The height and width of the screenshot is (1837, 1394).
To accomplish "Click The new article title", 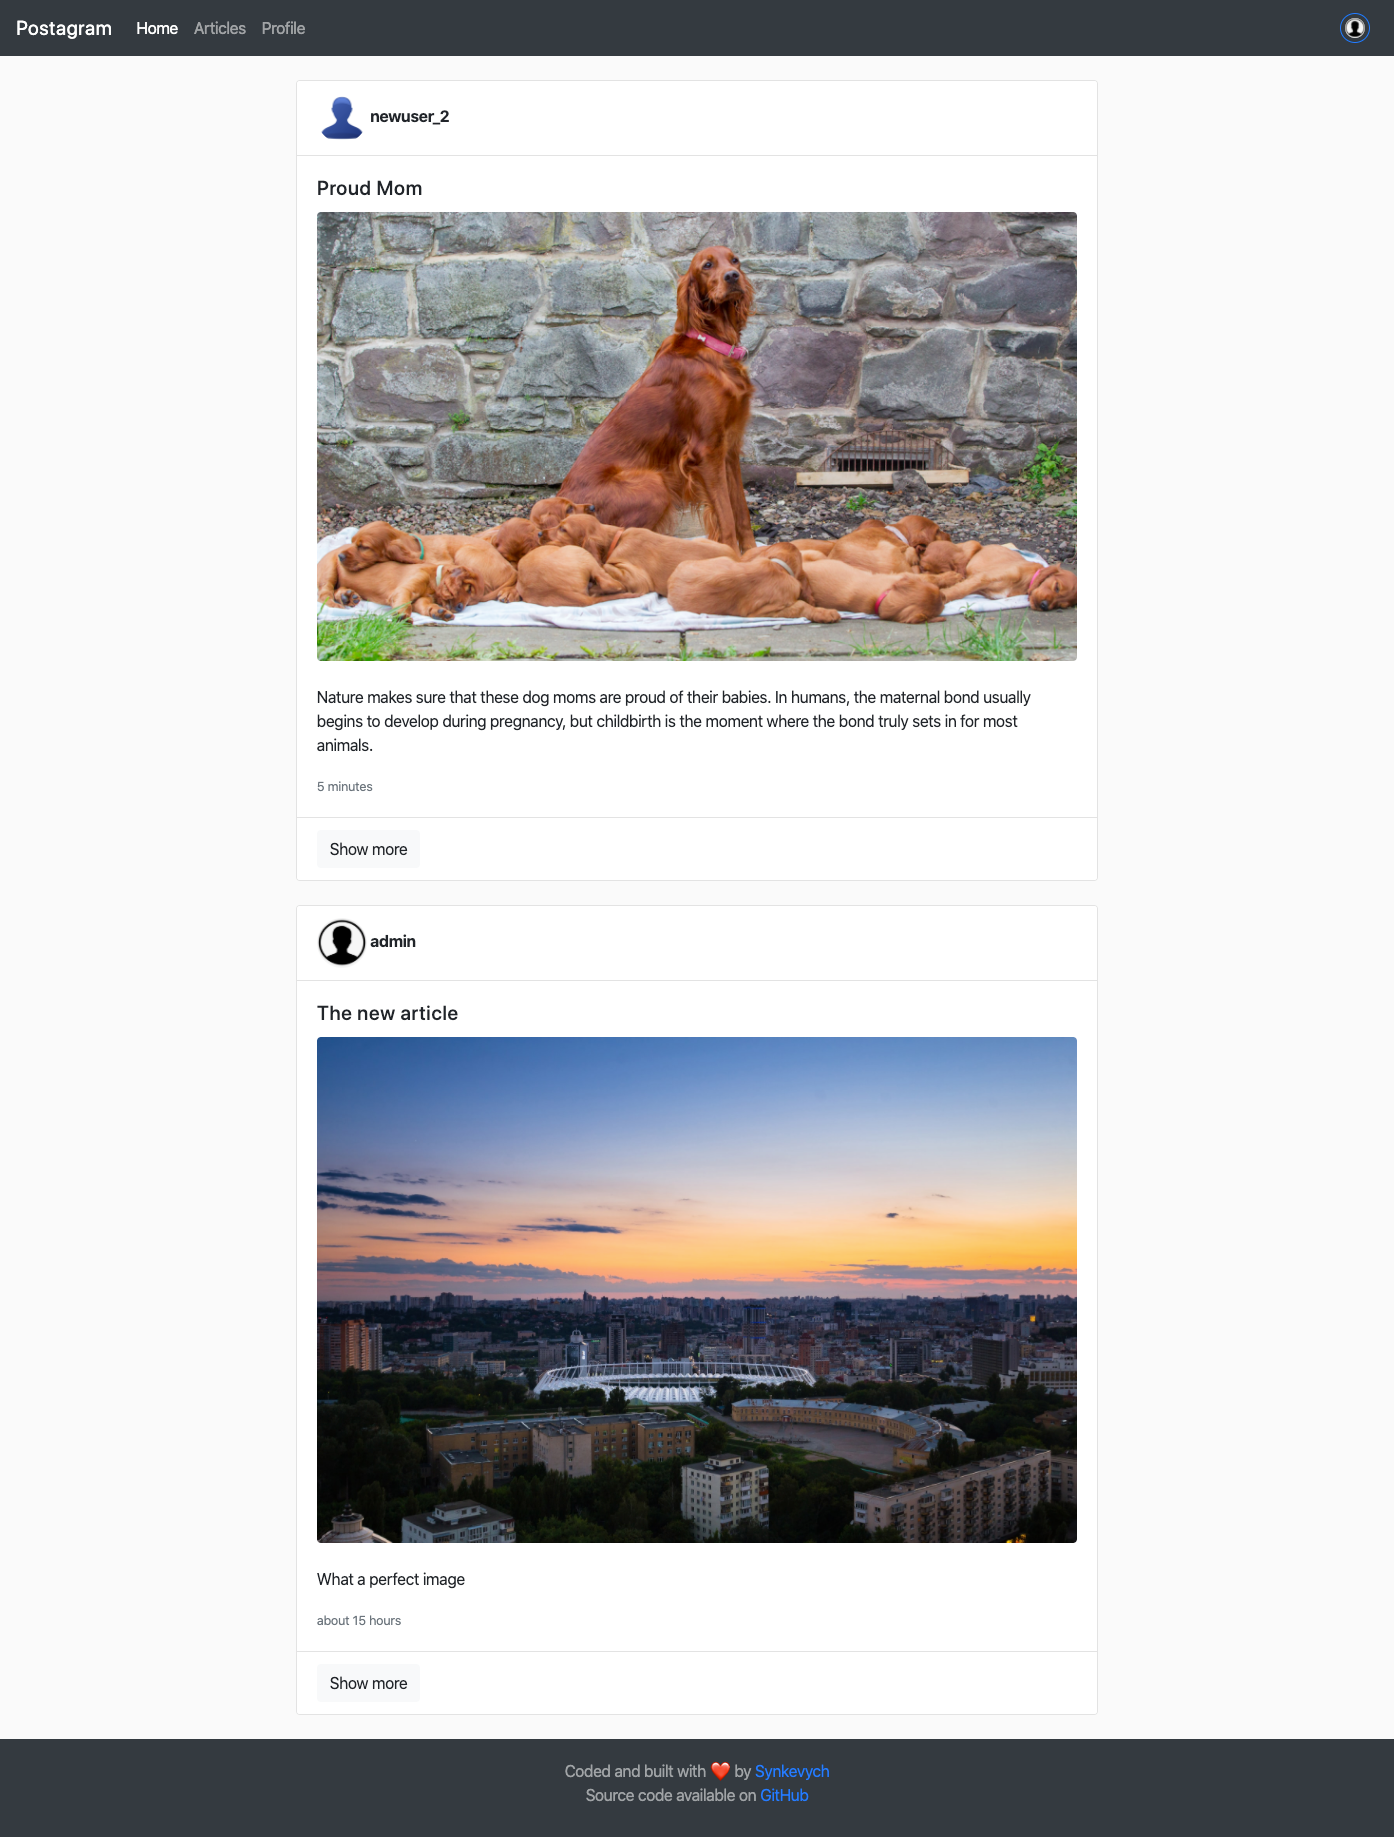I will (387, 1013).
